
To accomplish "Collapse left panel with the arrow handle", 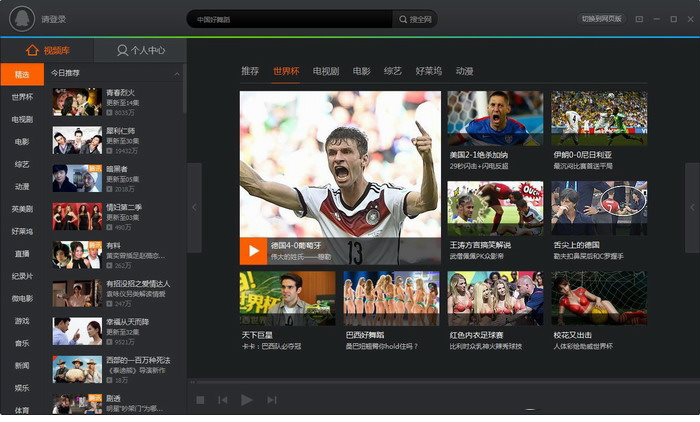I will click(194, 208).
